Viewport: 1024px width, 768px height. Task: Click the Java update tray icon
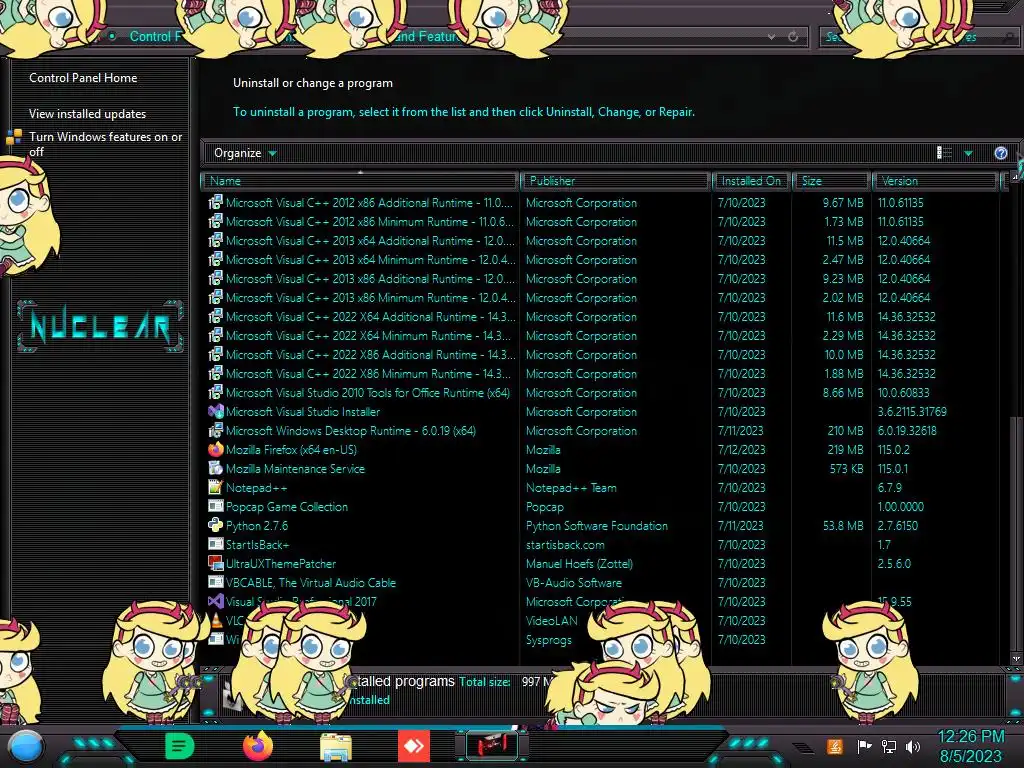point(835,746)
